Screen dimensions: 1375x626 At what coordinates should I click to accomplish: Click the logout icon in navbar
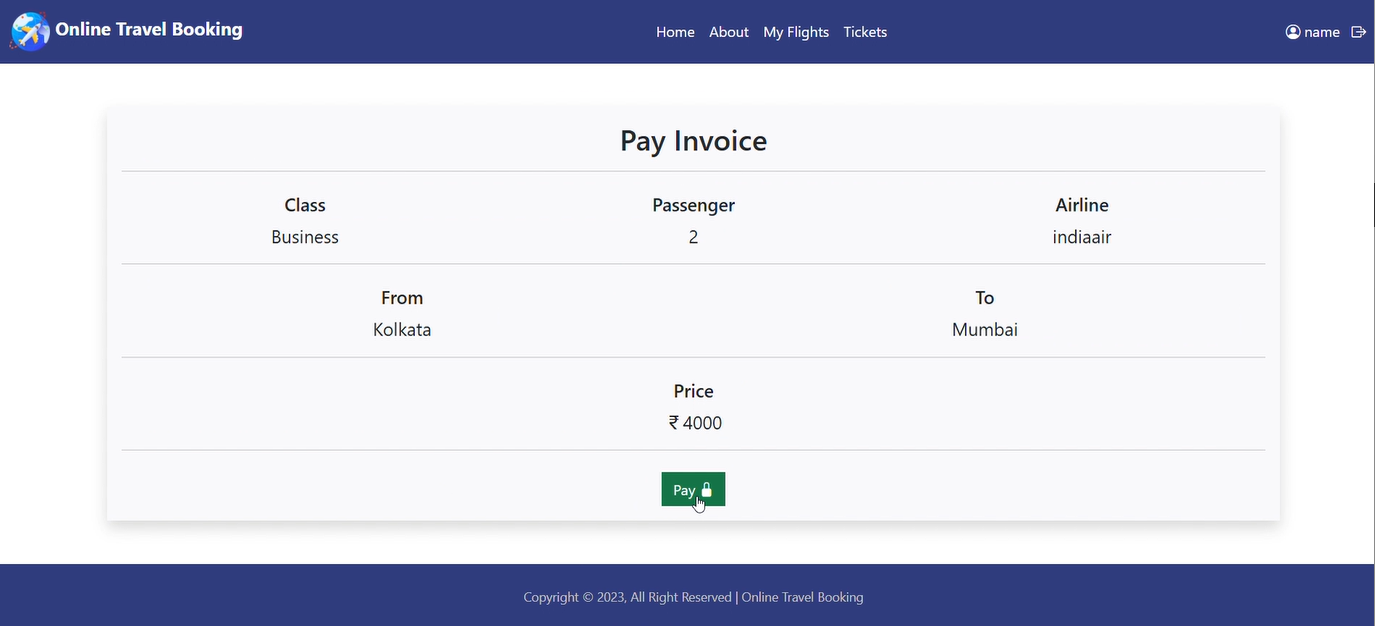1358,32
